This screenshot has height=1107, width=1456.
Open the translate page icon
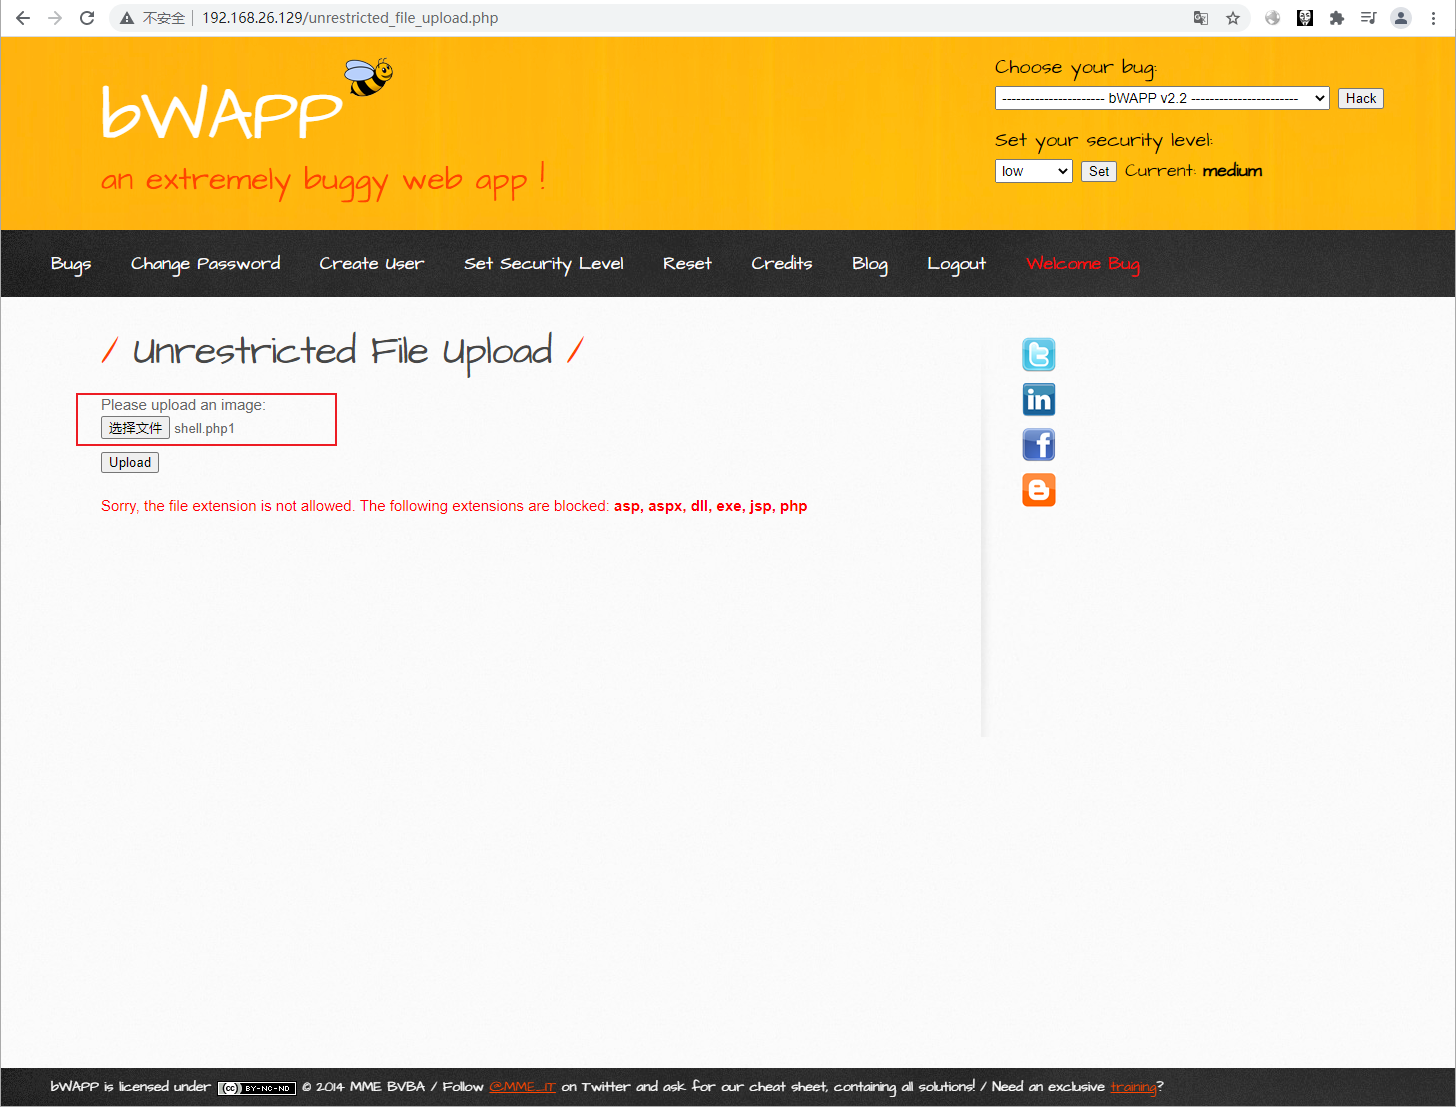pos(1201,18)
